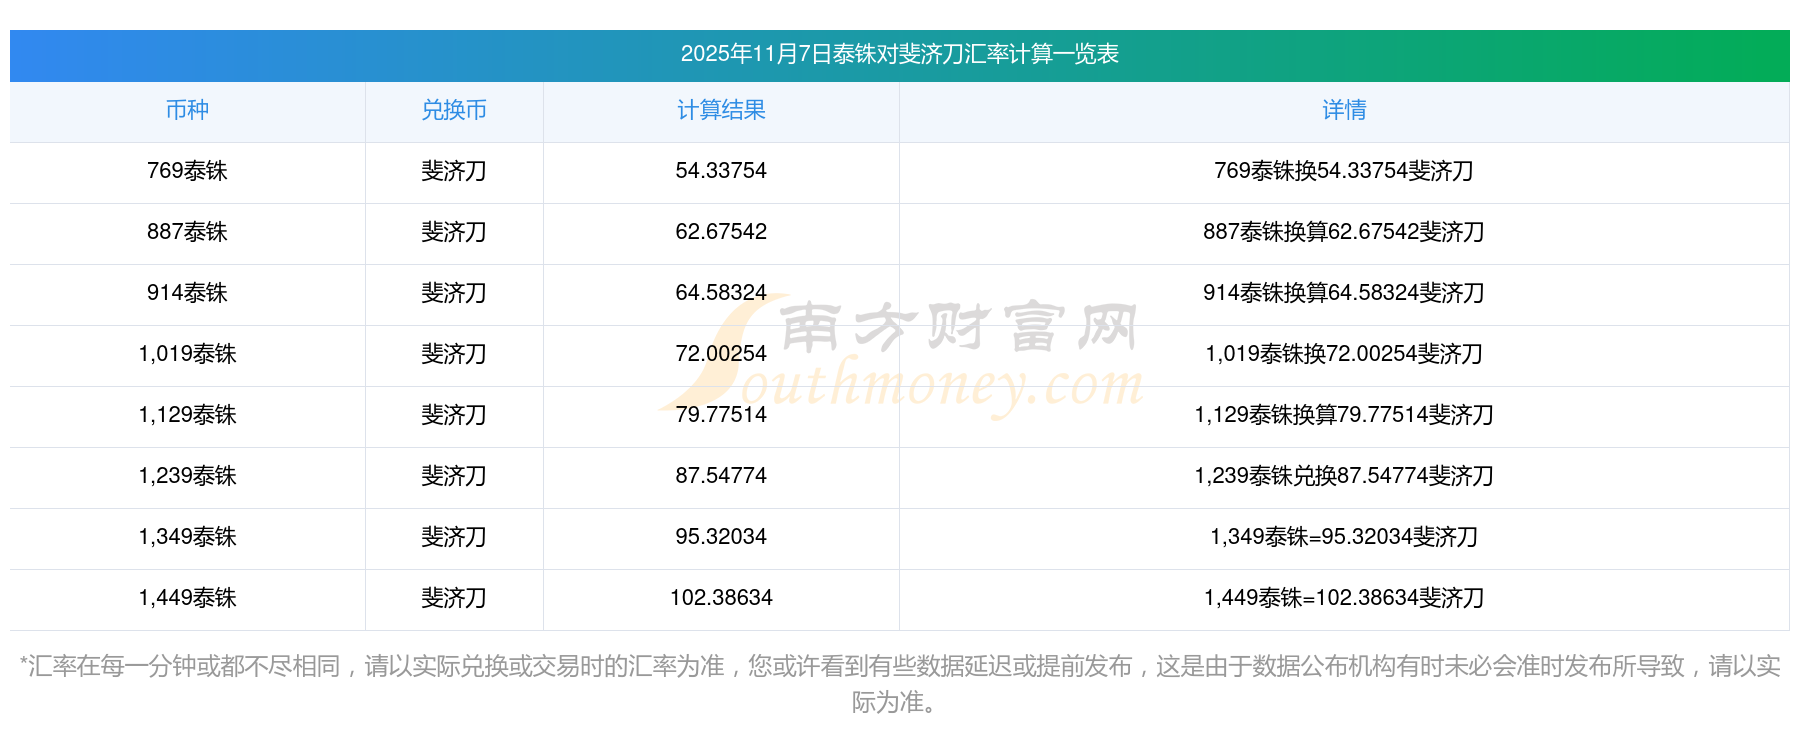The height and width of the screenshot is (733, 1800).
Task: Click the 计算结果 column header
Action: tap(721, 110)
